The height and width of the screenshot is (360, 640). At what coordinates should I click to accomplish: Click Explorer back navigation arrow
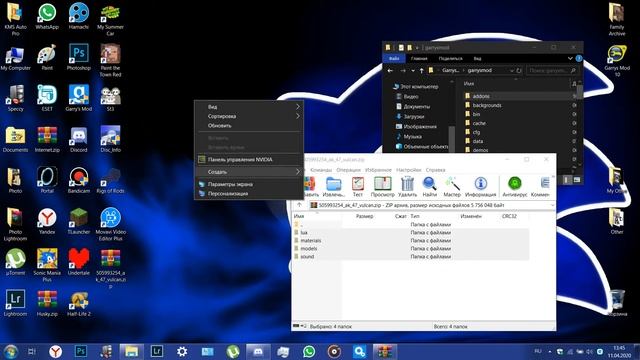390,71
